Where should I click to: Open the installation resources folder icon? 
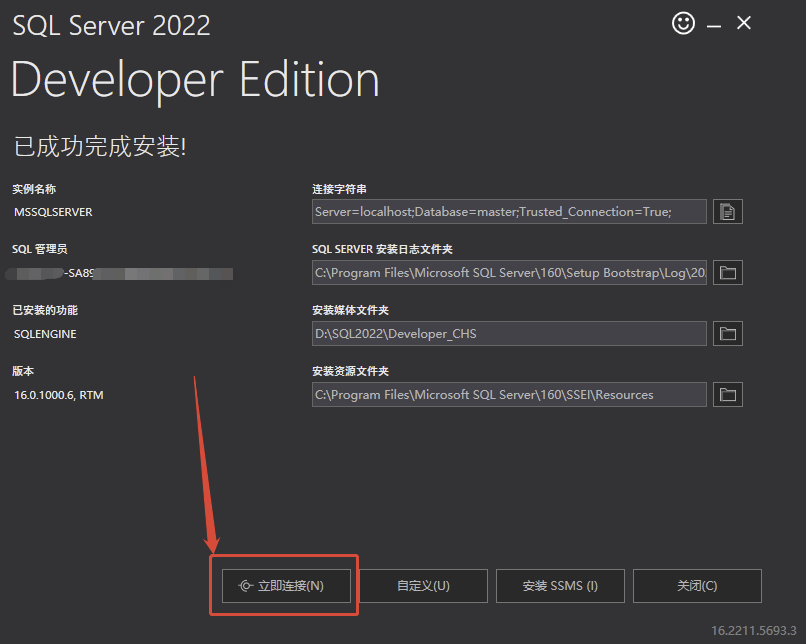tap(727, 394)
